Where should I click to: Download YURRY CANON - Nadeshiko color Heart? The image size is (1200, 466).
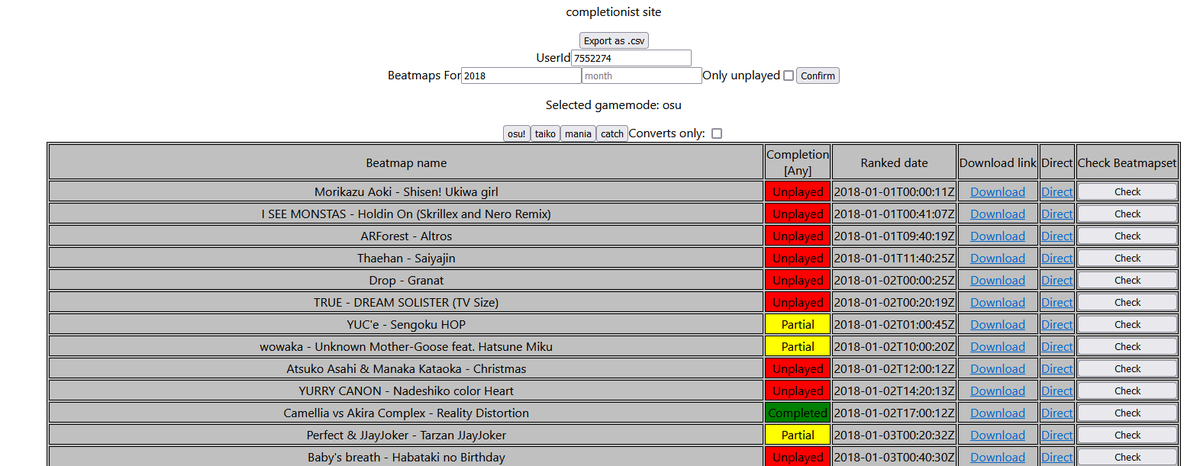point(997,391)
